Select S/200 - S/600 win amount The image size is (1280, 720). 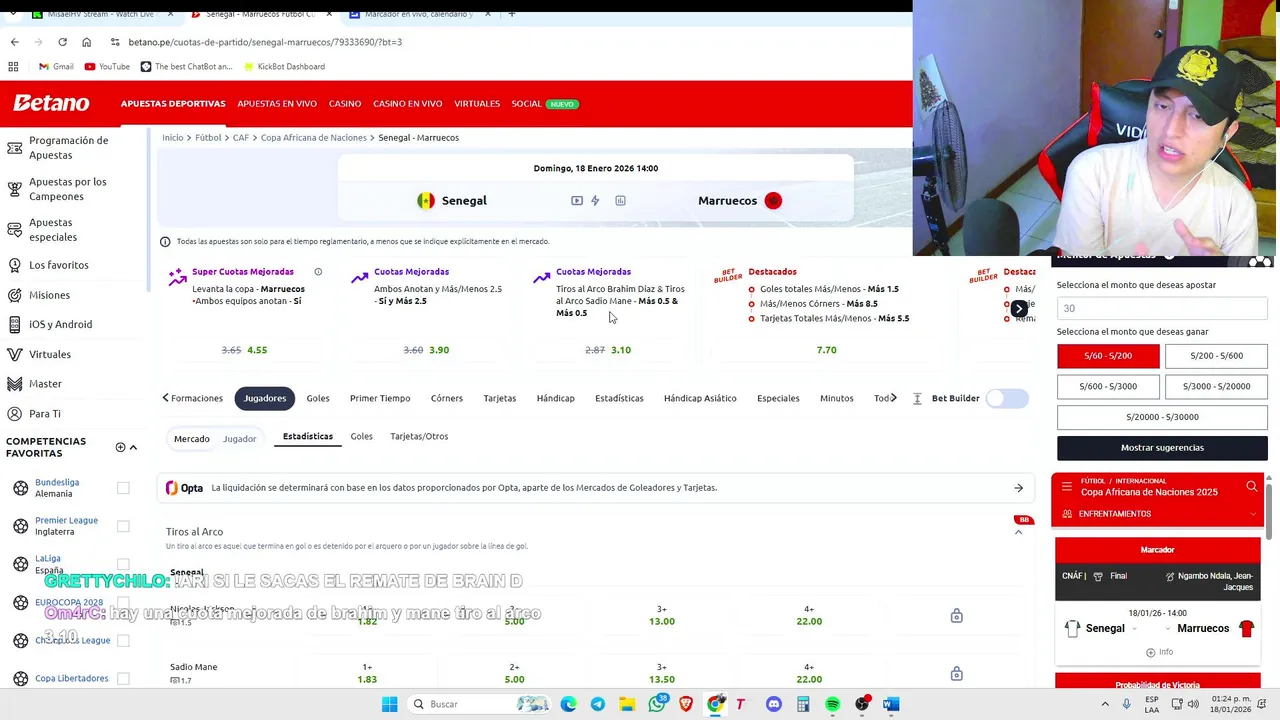coord(1216,356)
